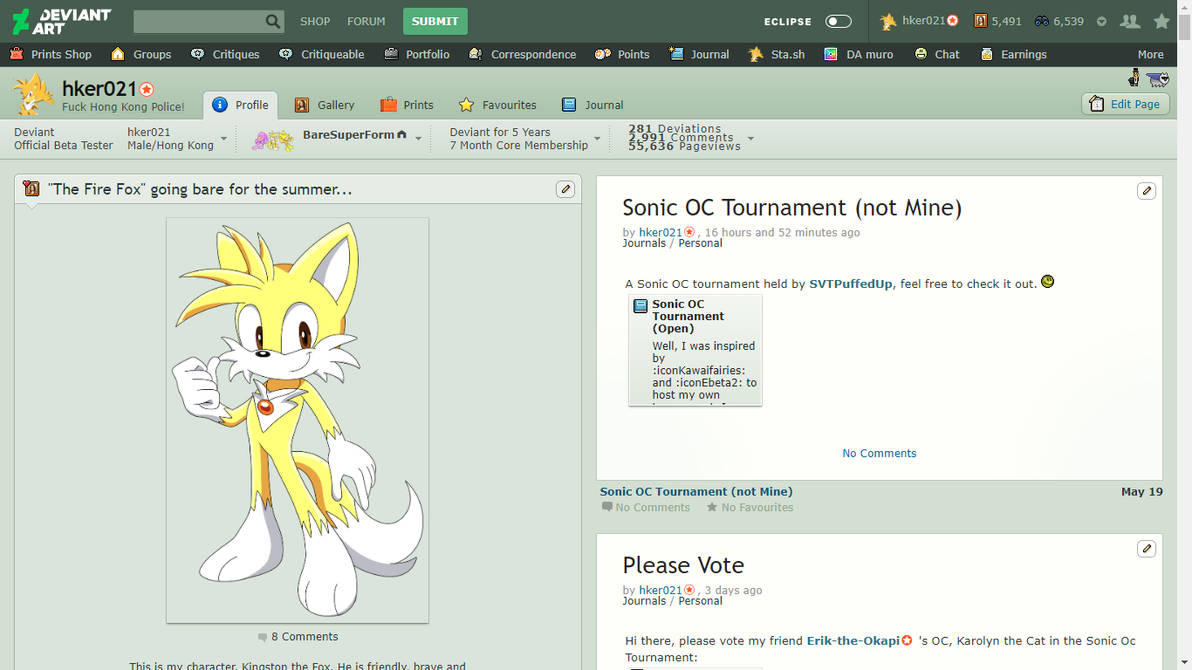Switch to the Profile tab

click(x=240, y=105)
